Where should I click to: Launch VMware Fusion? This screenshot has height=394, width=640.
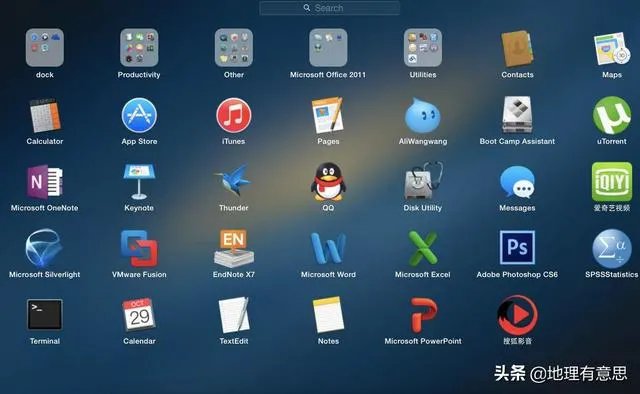click(x=139, y=249)
